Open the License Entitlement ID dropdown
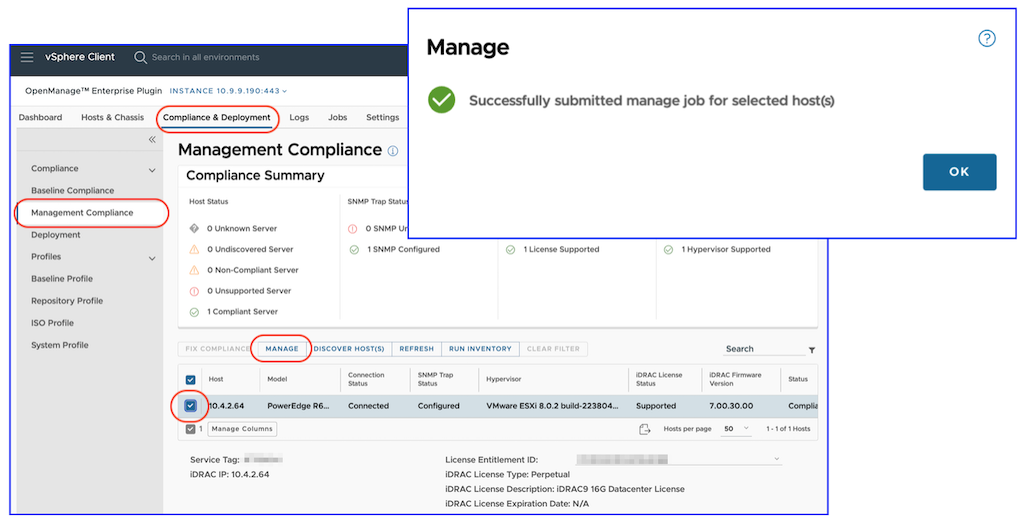 (679, 459)
